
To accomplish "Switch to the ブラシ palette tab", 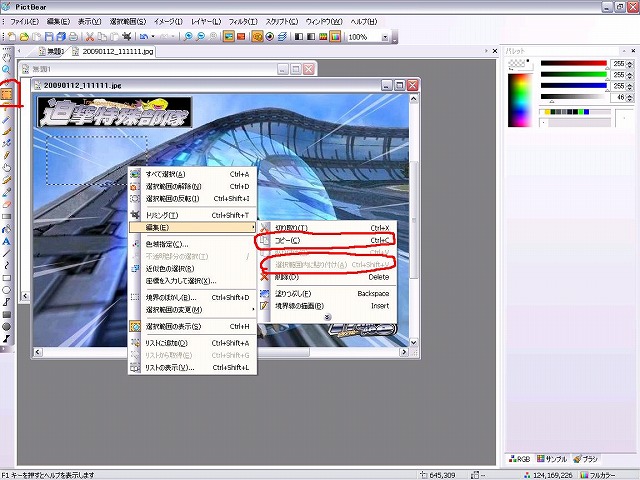I will (x=586, y=459).
